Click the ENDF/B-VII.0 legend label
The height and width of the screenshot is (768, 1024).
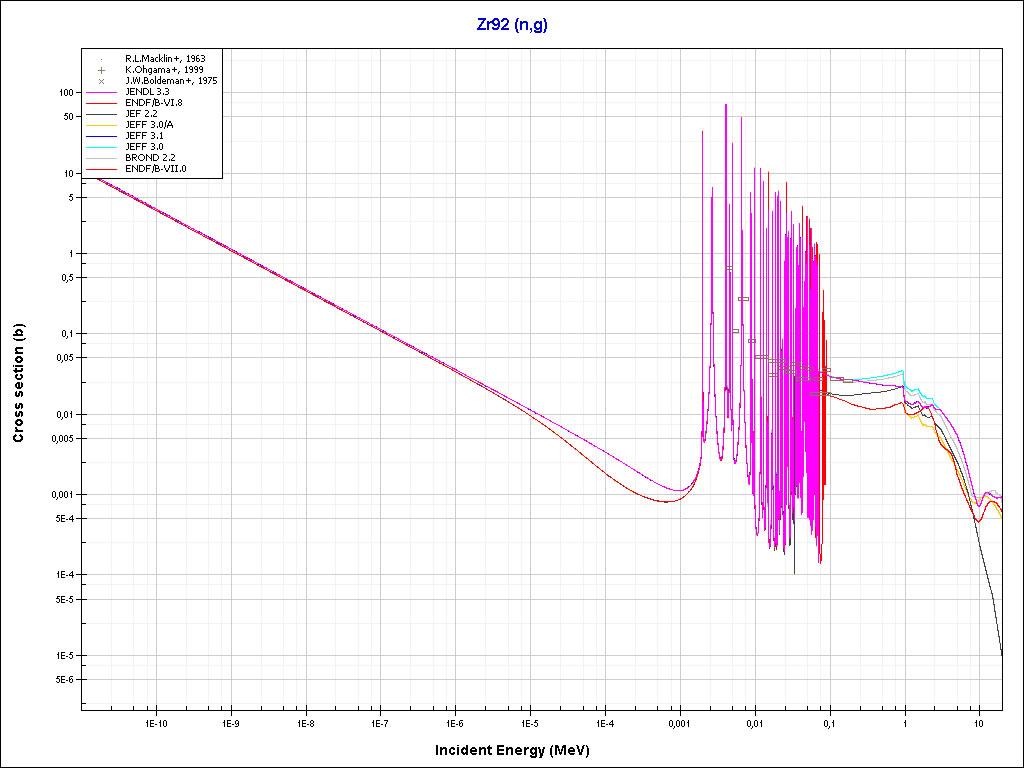[x=155, y=169]
